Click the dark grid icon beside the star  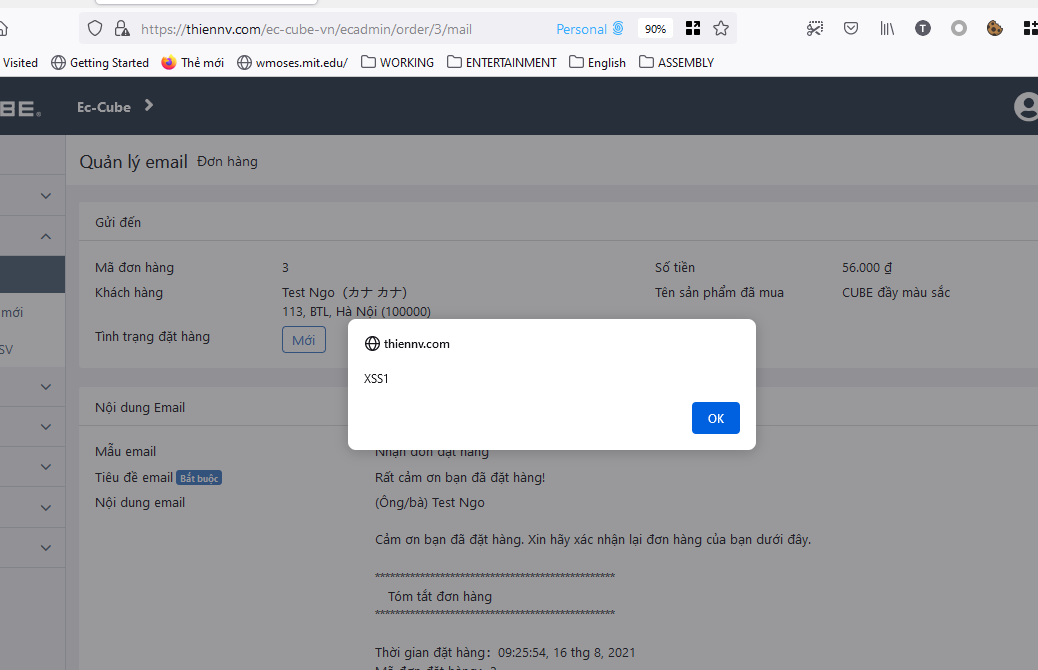click(693, 28)
